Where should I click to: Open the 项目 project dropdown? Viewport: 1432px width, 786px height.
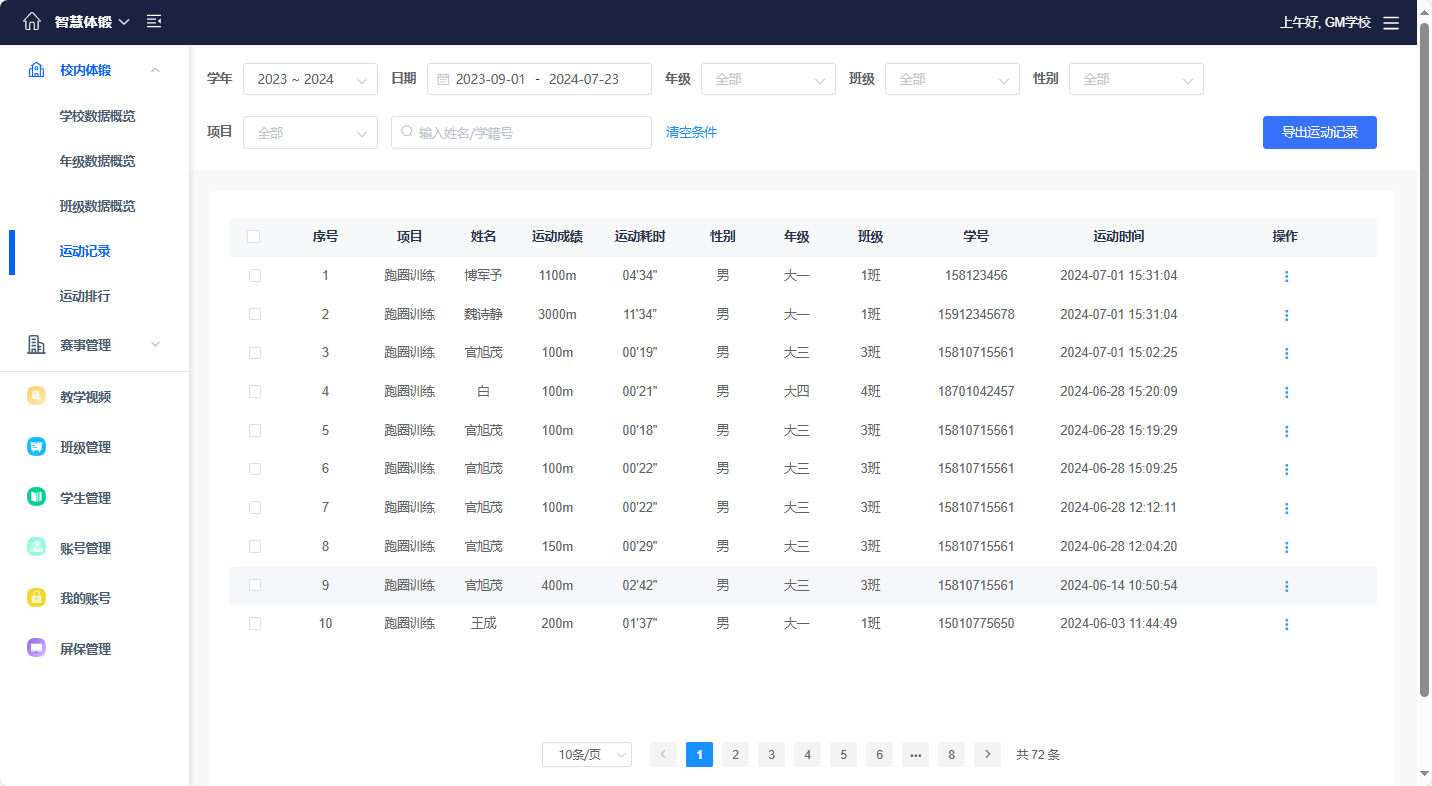[x=310, y=132]
